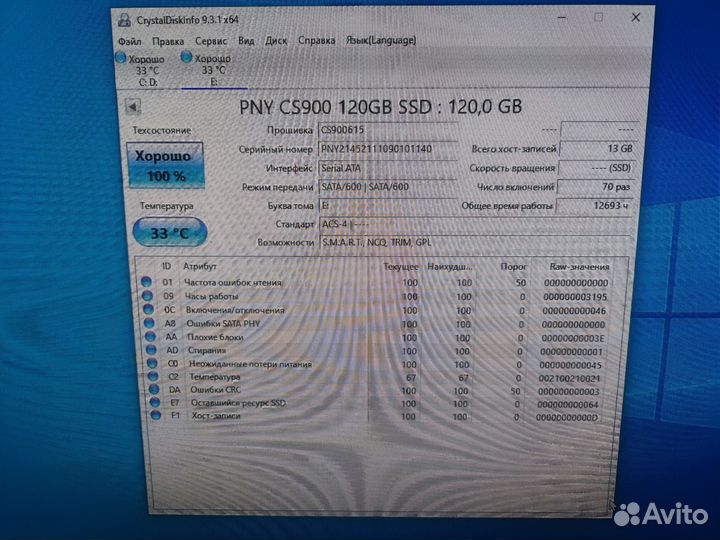Click the Стандарт field ACS-4
This screenshot has height=540, width=720.
point(475,224)
